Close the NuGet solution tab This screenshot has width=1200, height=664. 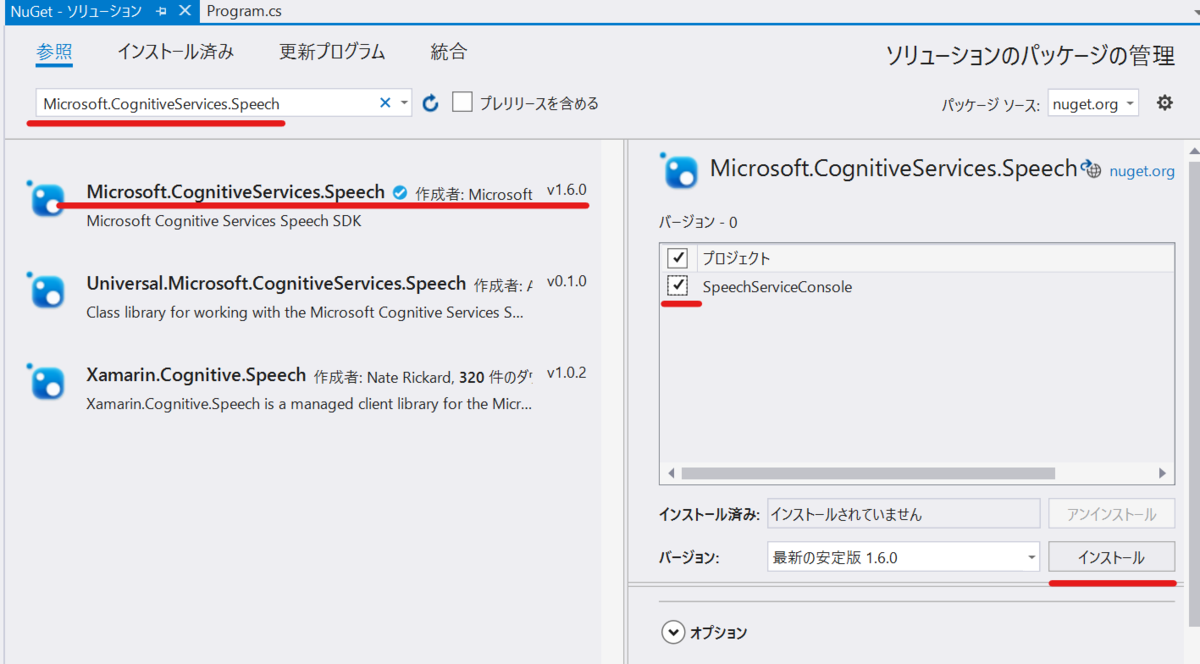click(x=183, y=11)
